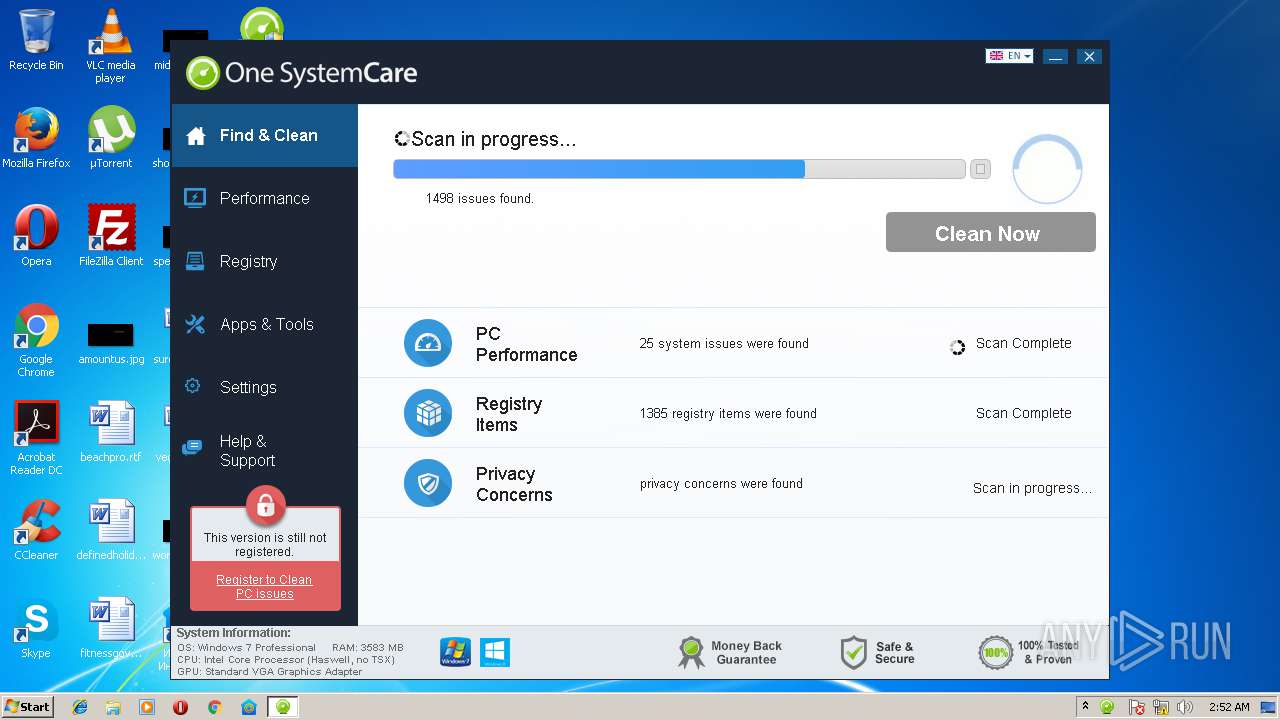Image resolution: width=1280 pixels, height=720 pixels.
Task: Click the red padlock unregistered icon
Action: click(265, 506)
